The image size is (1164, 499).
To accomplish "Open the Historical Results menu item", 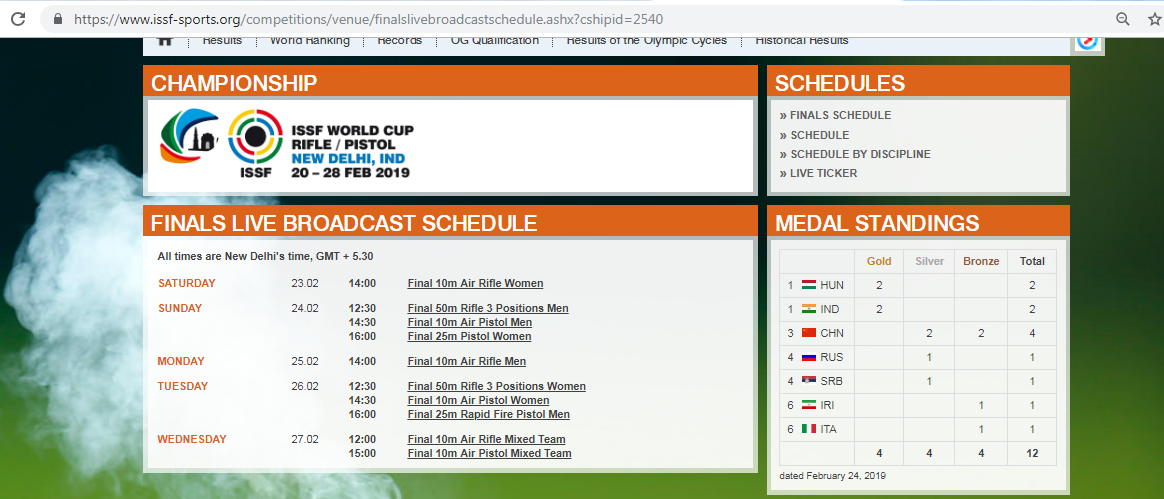I will 802,40.
